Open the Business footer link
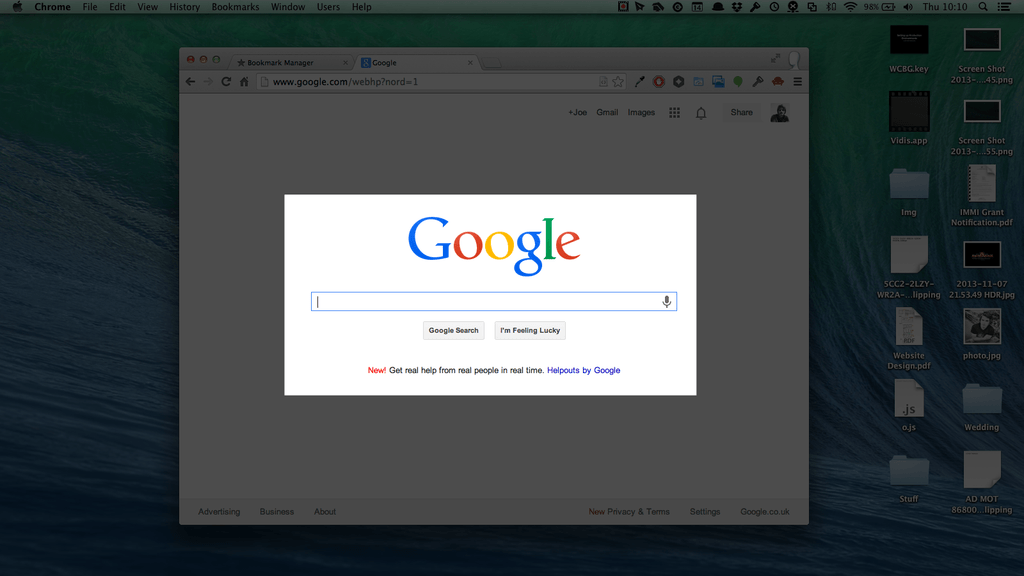Viewport: 1024px width, 576px height. click(276, 512)
